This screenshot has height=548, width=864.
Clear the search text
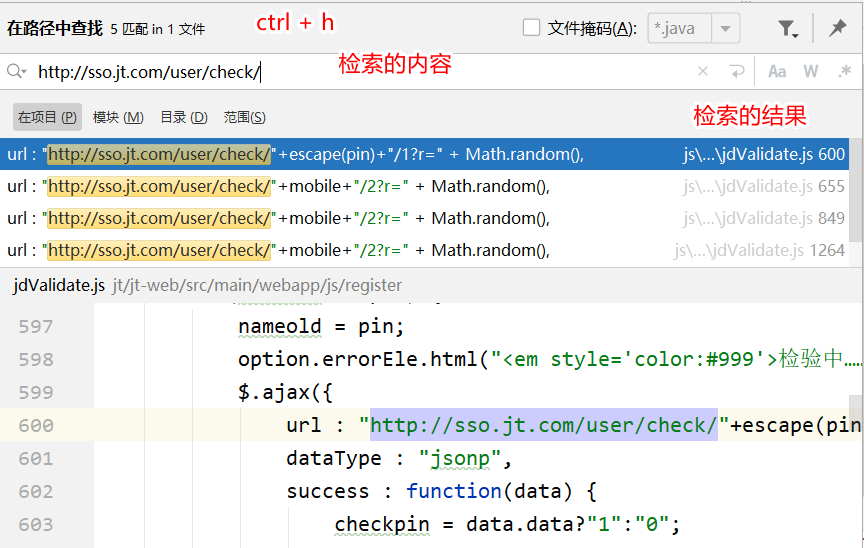[703, 71]
